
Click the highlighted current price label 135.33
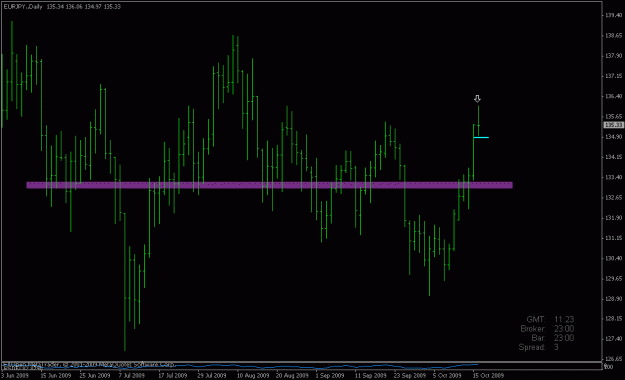[613, 125]
